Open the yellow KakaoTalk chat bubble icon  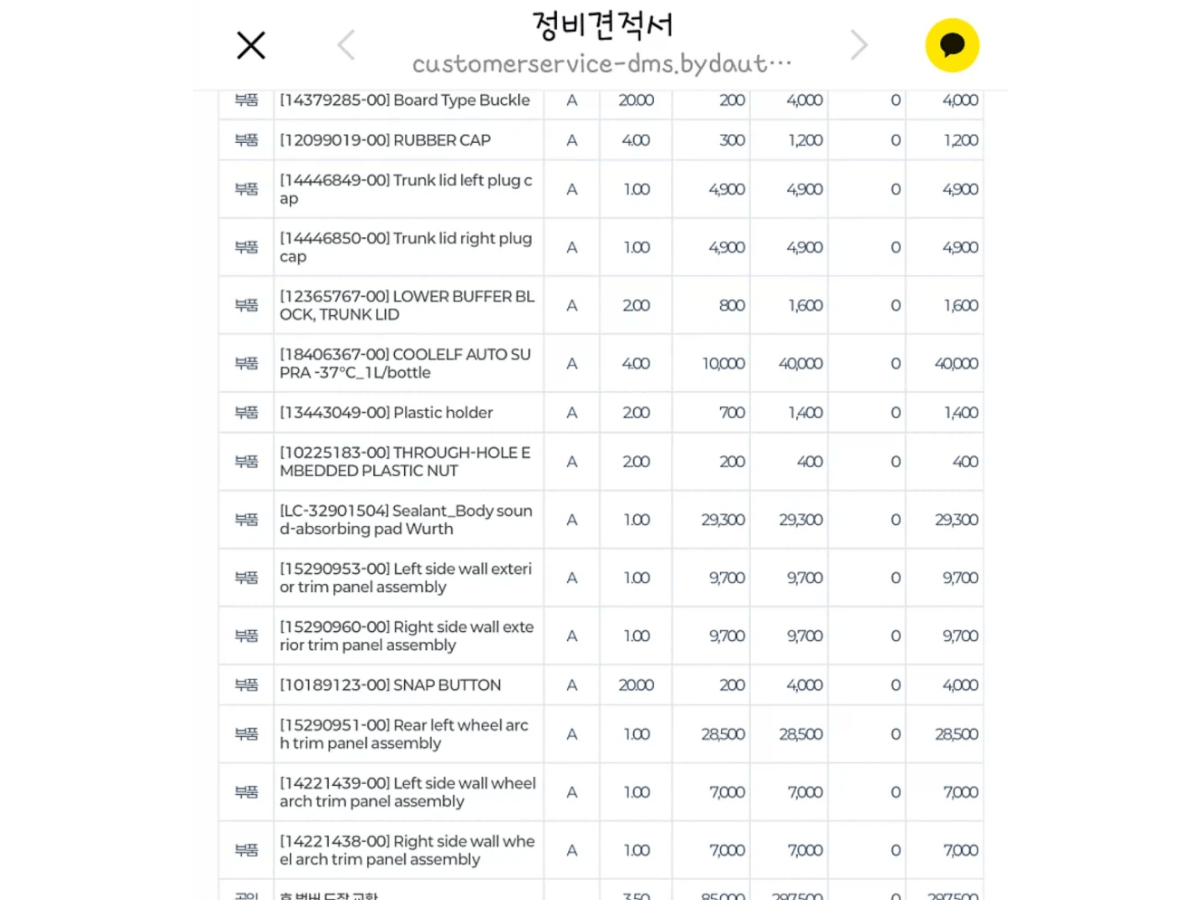pos(952,45)
